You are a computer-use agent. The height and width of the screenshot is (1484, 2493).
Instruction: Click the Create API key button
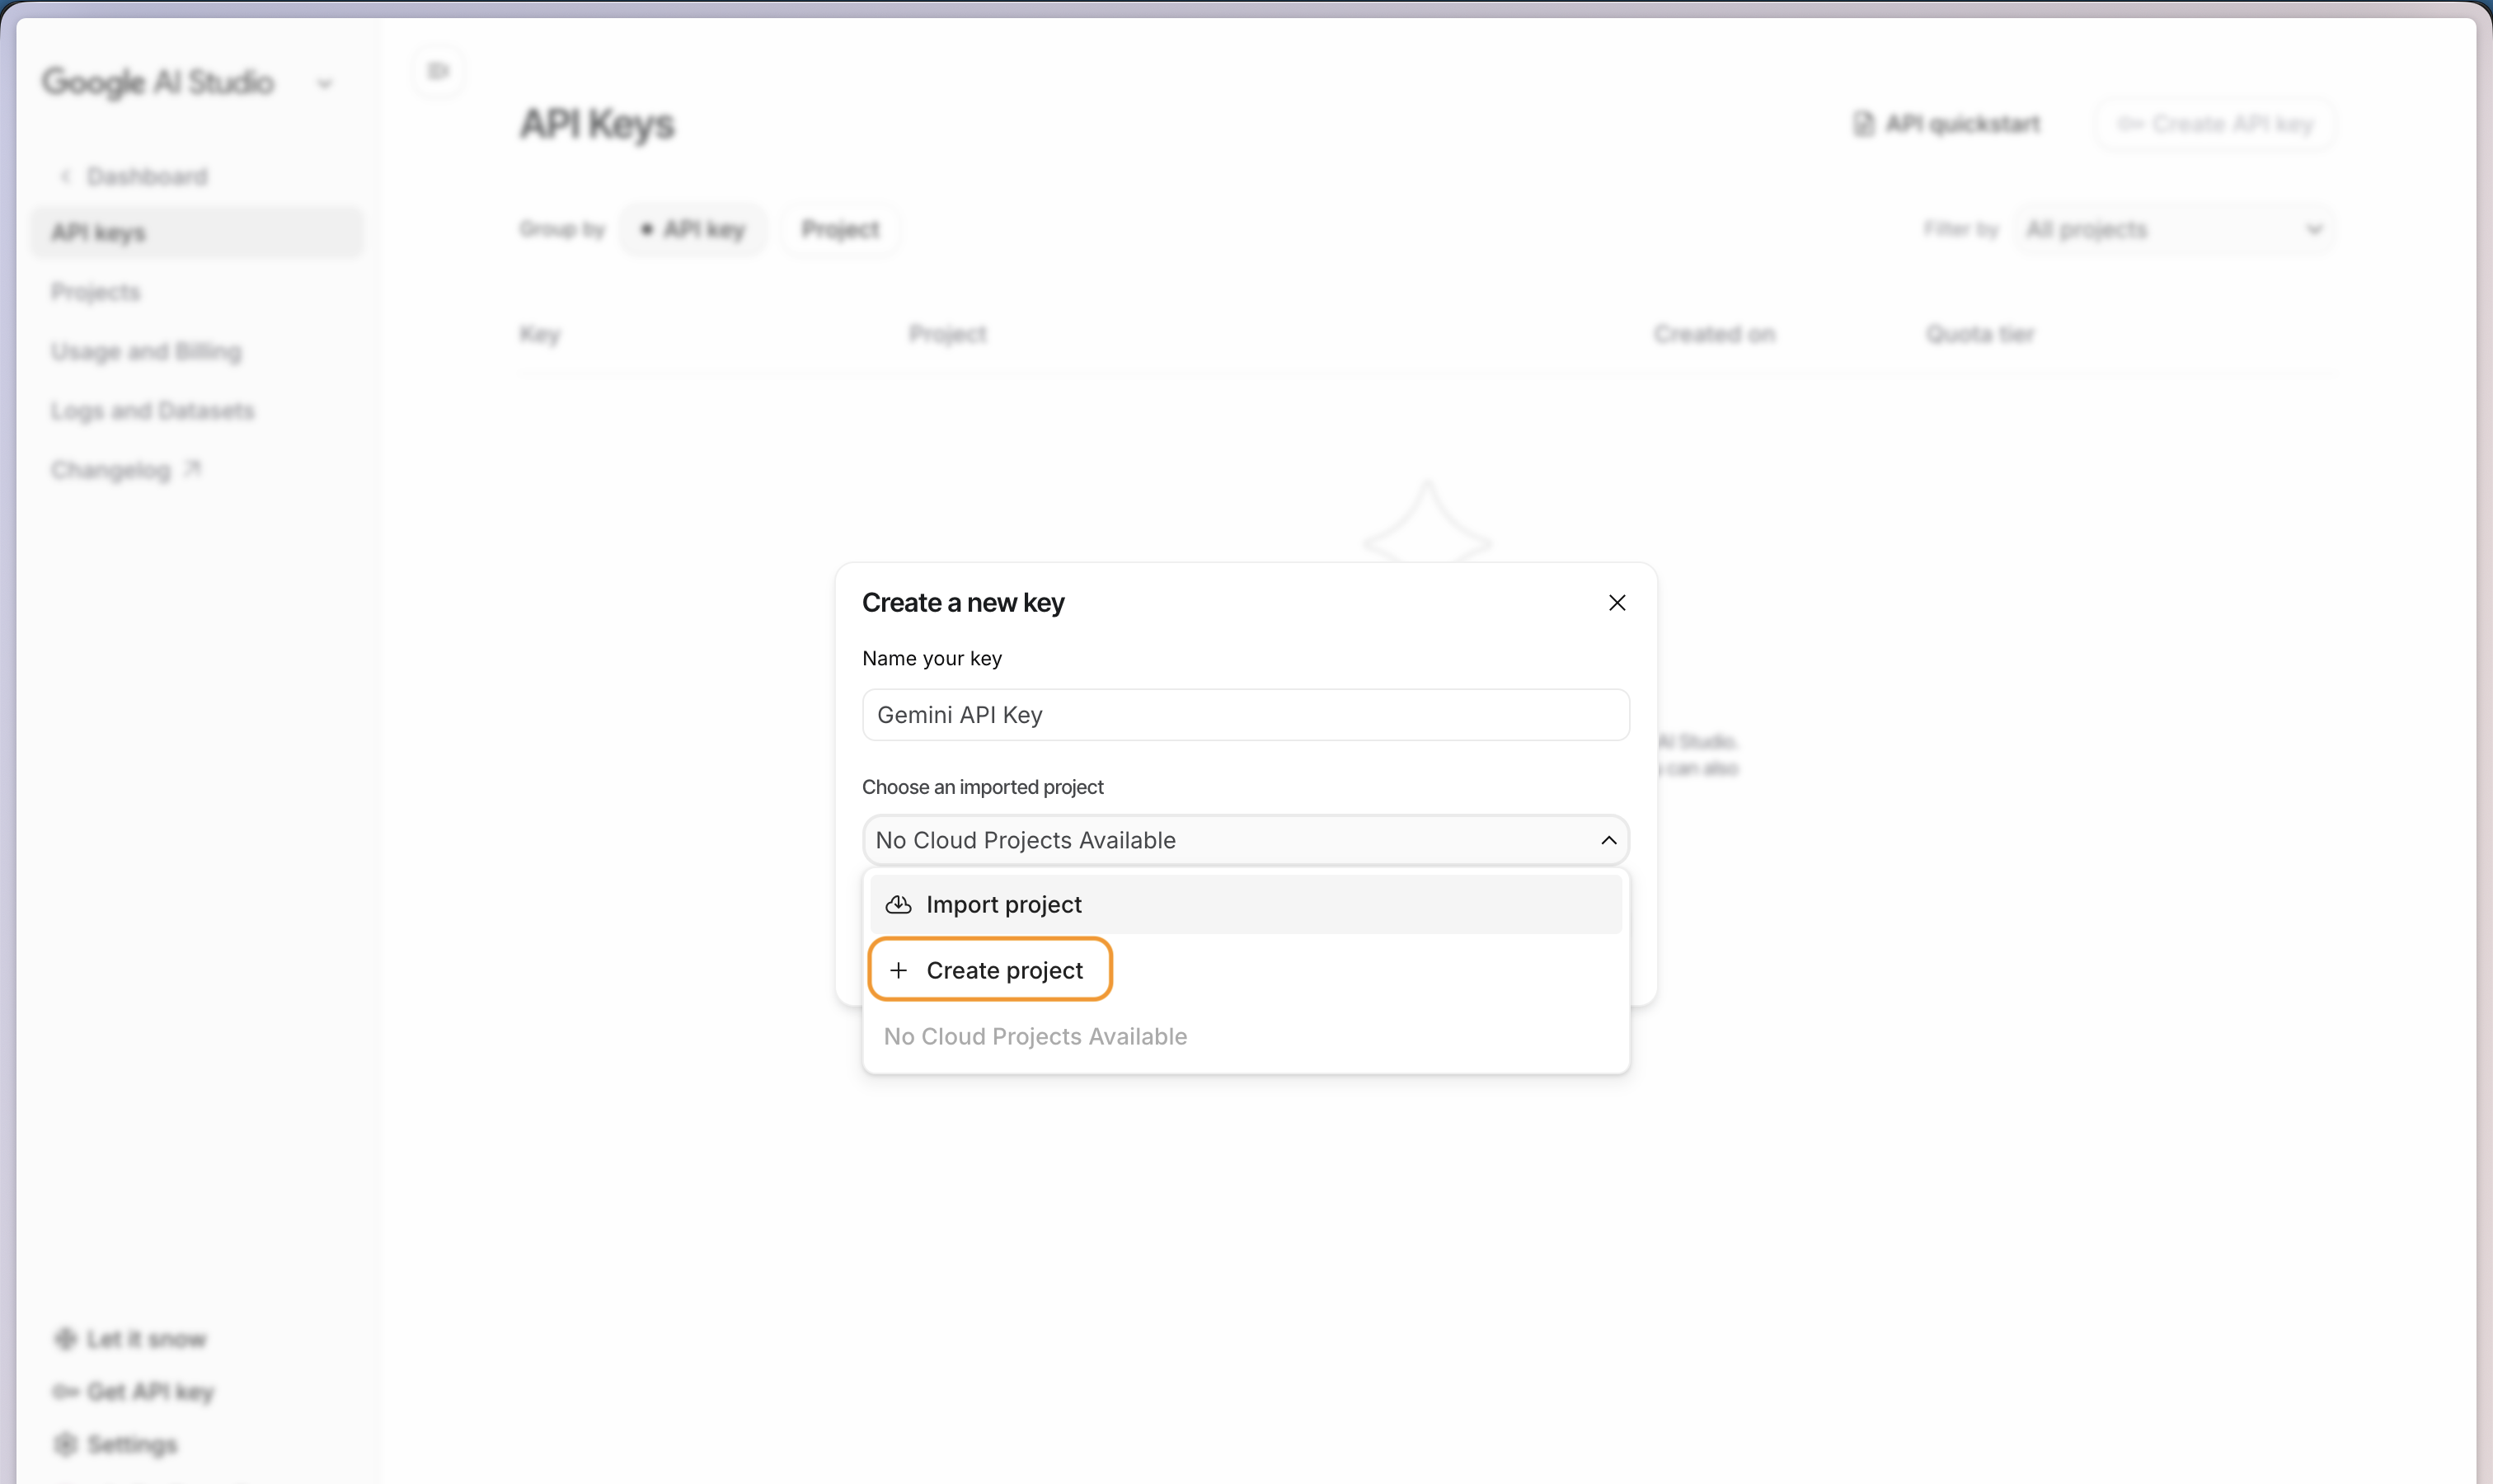[x=2215, y=124]
